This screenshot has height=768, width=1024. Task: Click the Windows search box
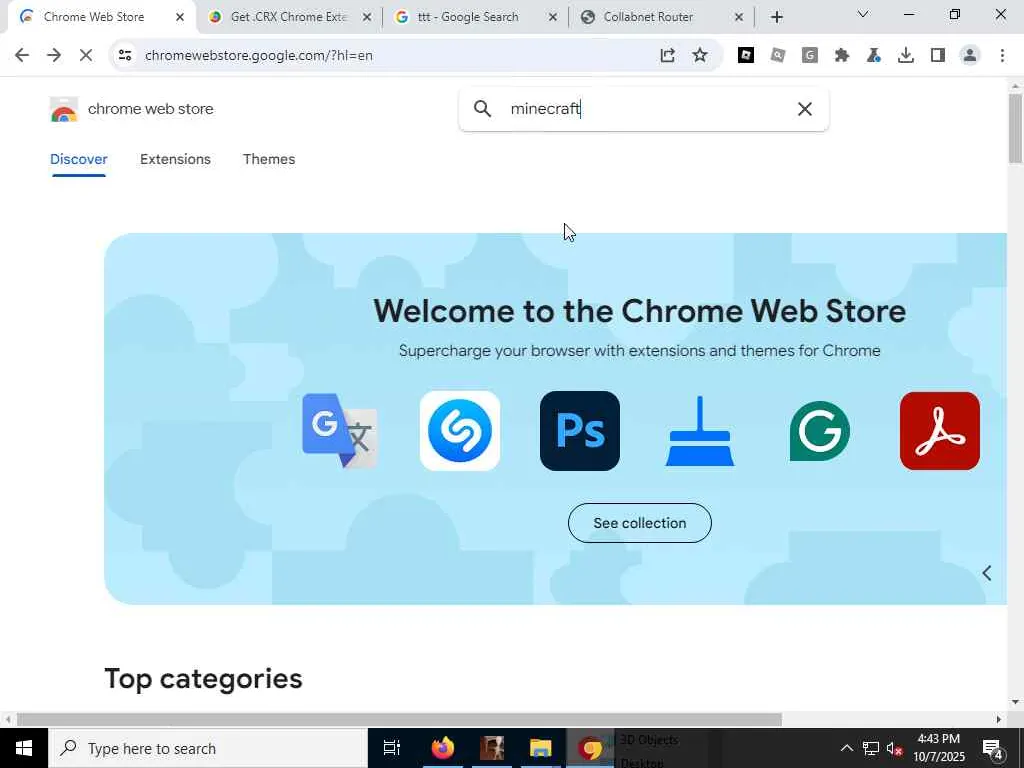tap(208, 748)
